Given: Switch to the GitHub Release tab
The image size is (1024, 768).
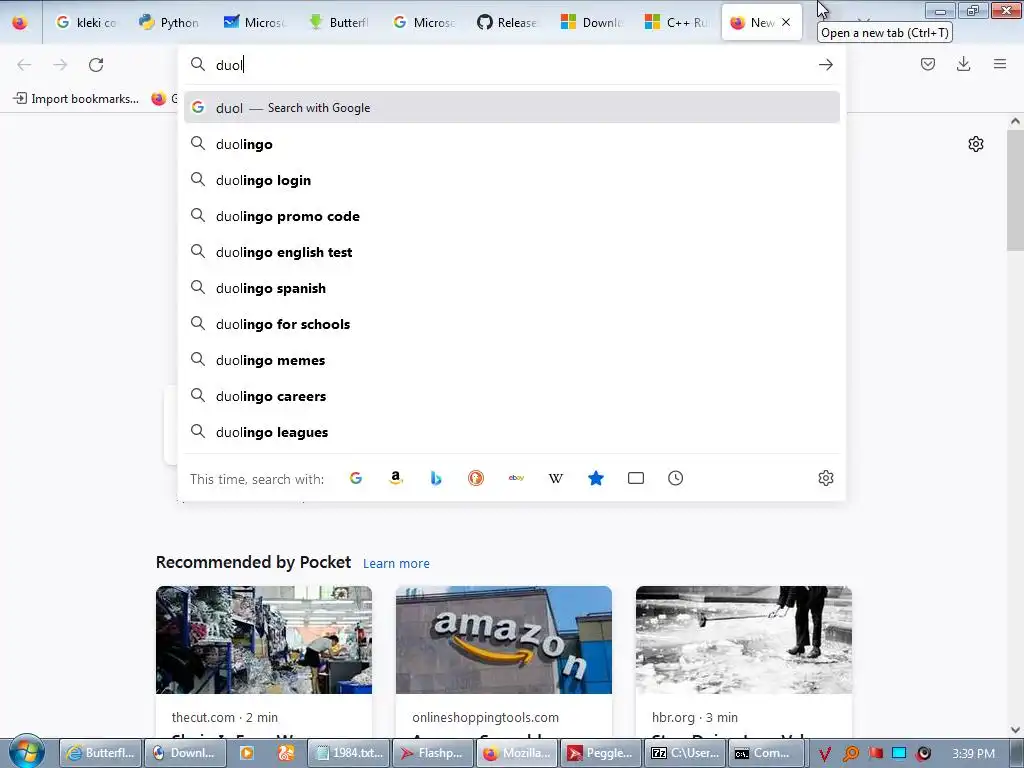Looking at the screenshot, I should [507, 22].
